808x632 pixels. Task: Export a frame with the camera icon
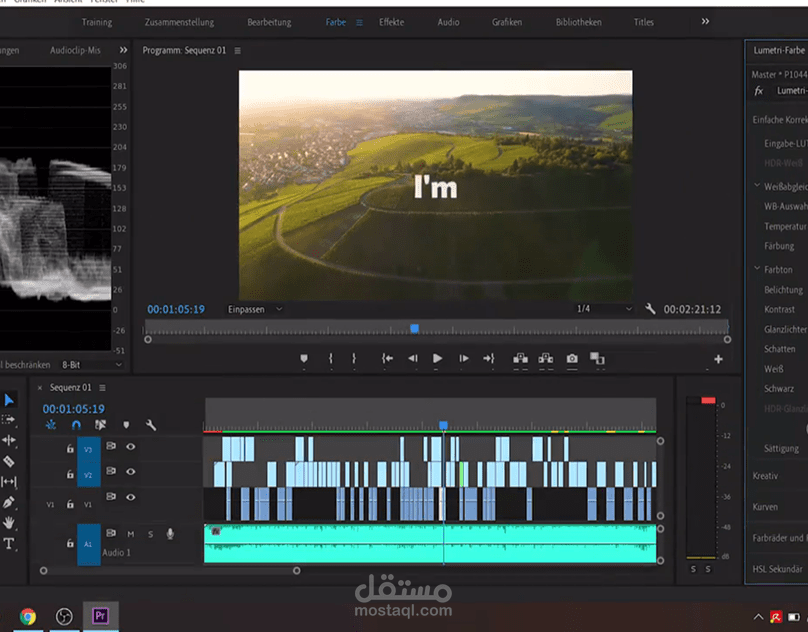click(572, 358)
